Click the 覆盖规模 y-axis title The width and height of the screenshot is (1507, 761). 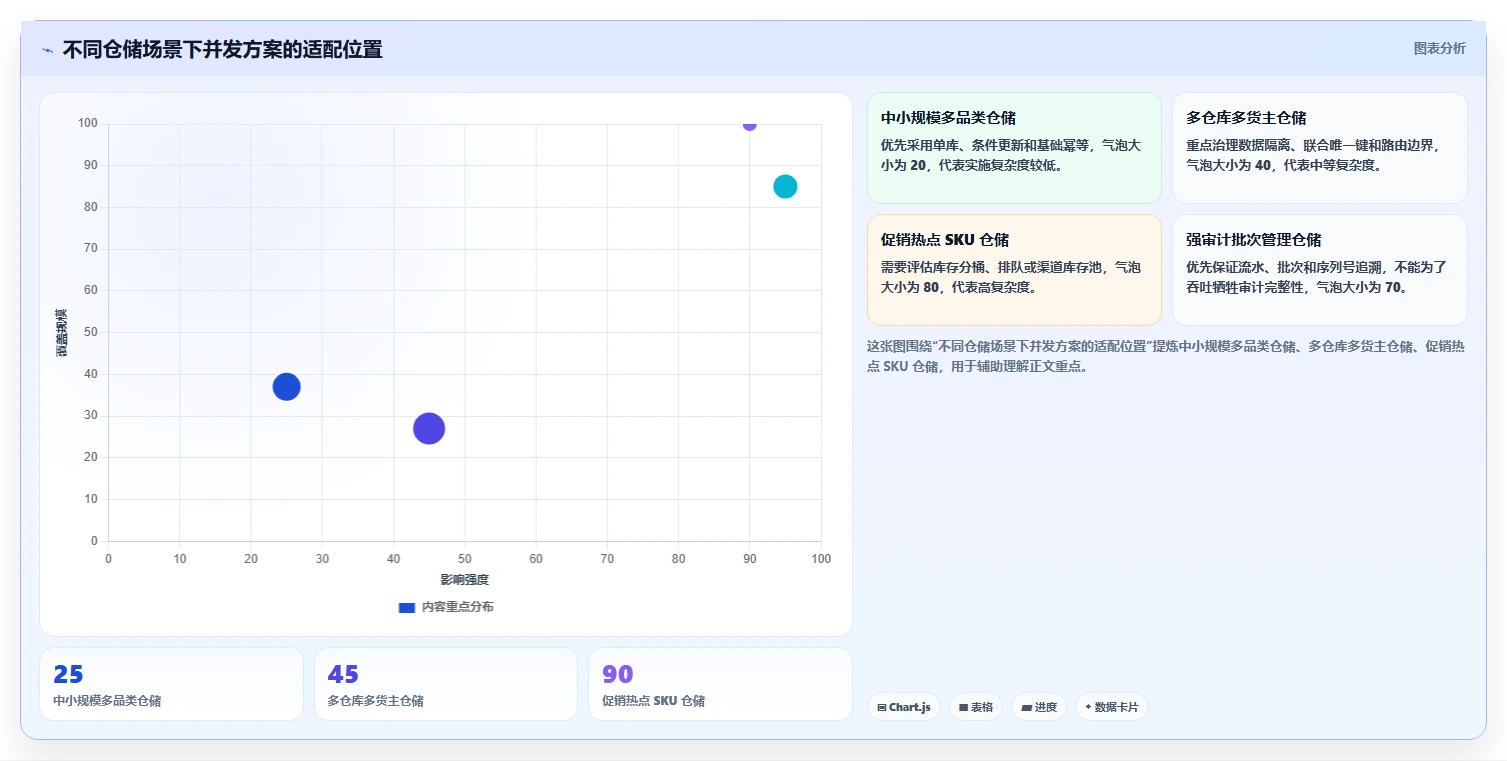[x=61, y=333]
